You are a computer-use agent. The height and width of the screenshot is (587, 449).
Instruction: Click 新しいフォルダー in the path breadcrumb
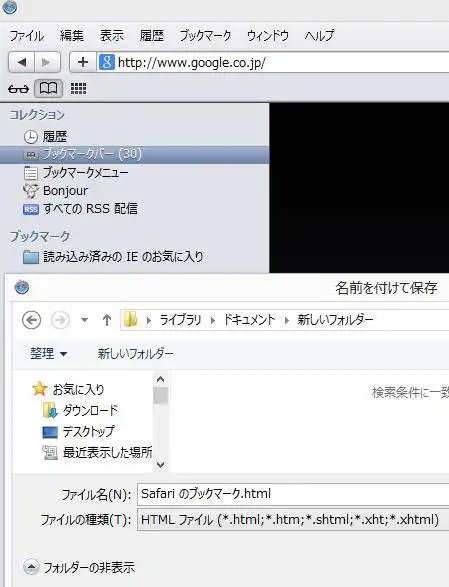coord(335,320)
